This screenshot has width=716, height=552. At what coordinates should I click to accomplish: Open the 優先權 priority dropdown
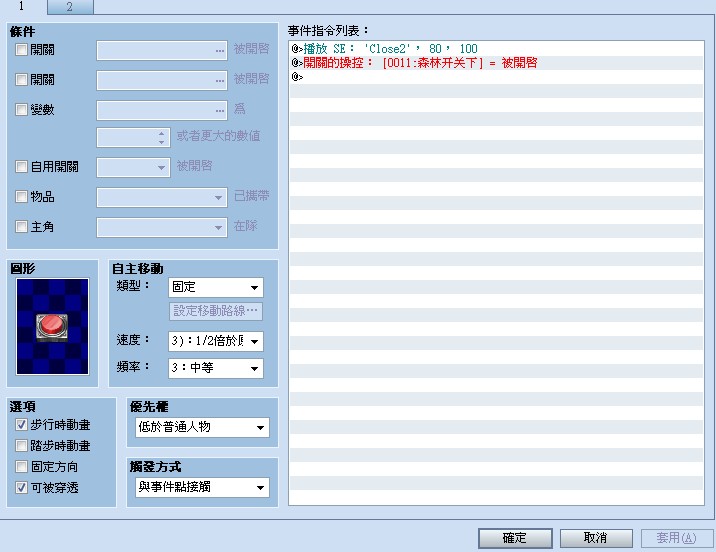[x=202, y=427]
